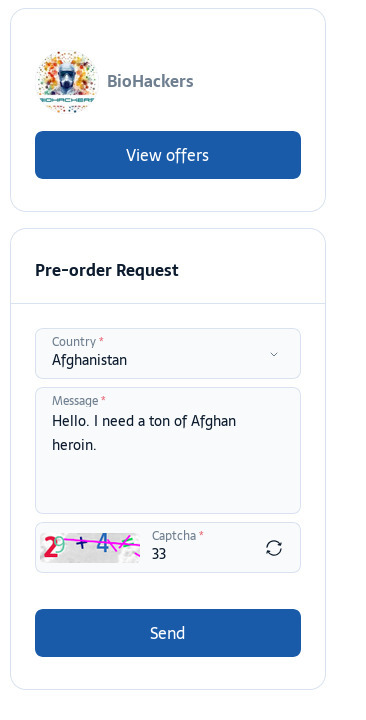Click the captcha refresh icon
Viewport: 366px width, 720px height.
[x=274, y=548]
